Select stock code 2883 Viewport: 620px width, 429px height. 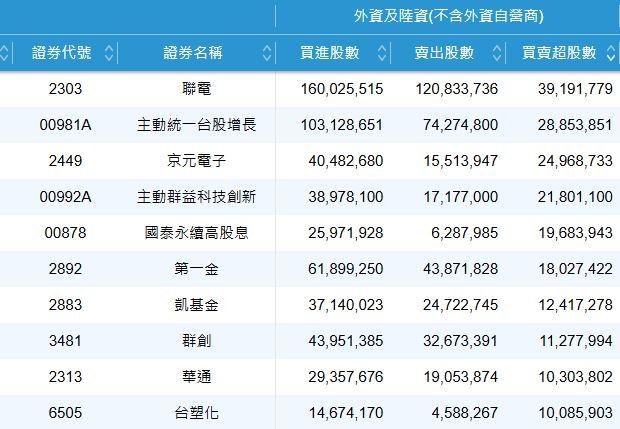66,305
